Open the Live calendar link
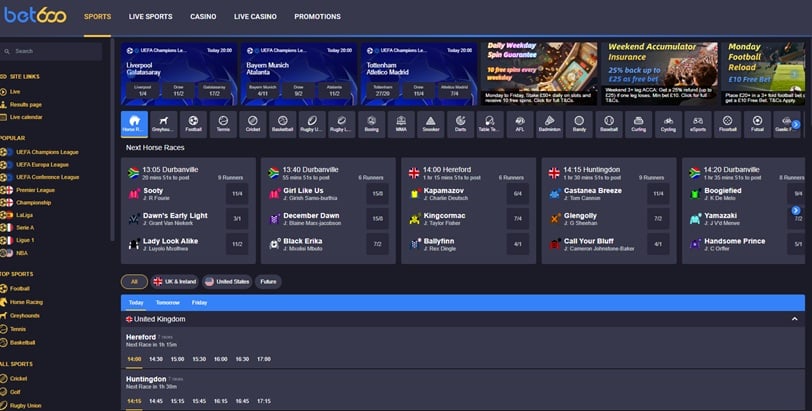This screenshot has height=411, width=812. click(x=26, y=117)
